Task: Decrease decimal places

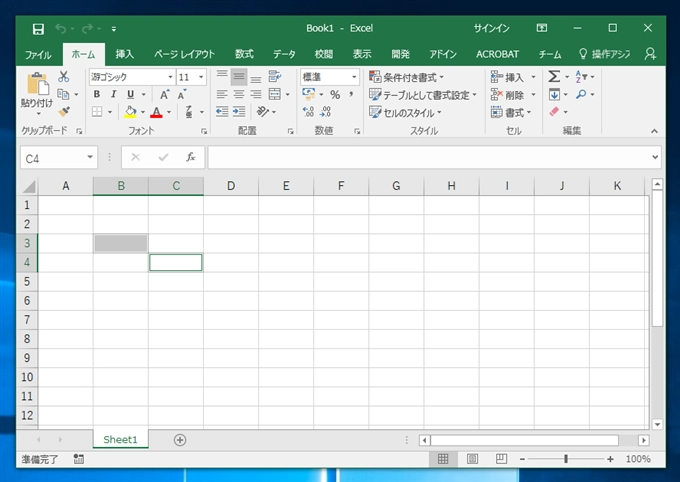Action: (325, 112)
